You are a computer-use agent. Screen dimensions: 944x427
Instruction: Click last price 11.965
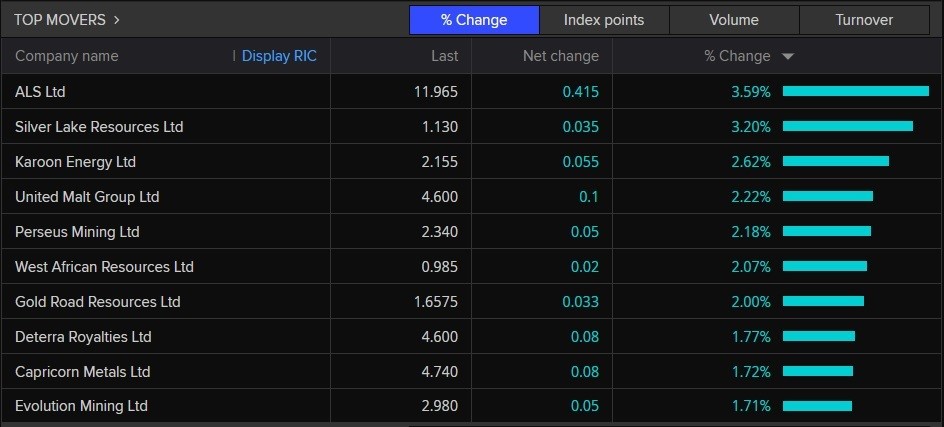click(436, 92)
